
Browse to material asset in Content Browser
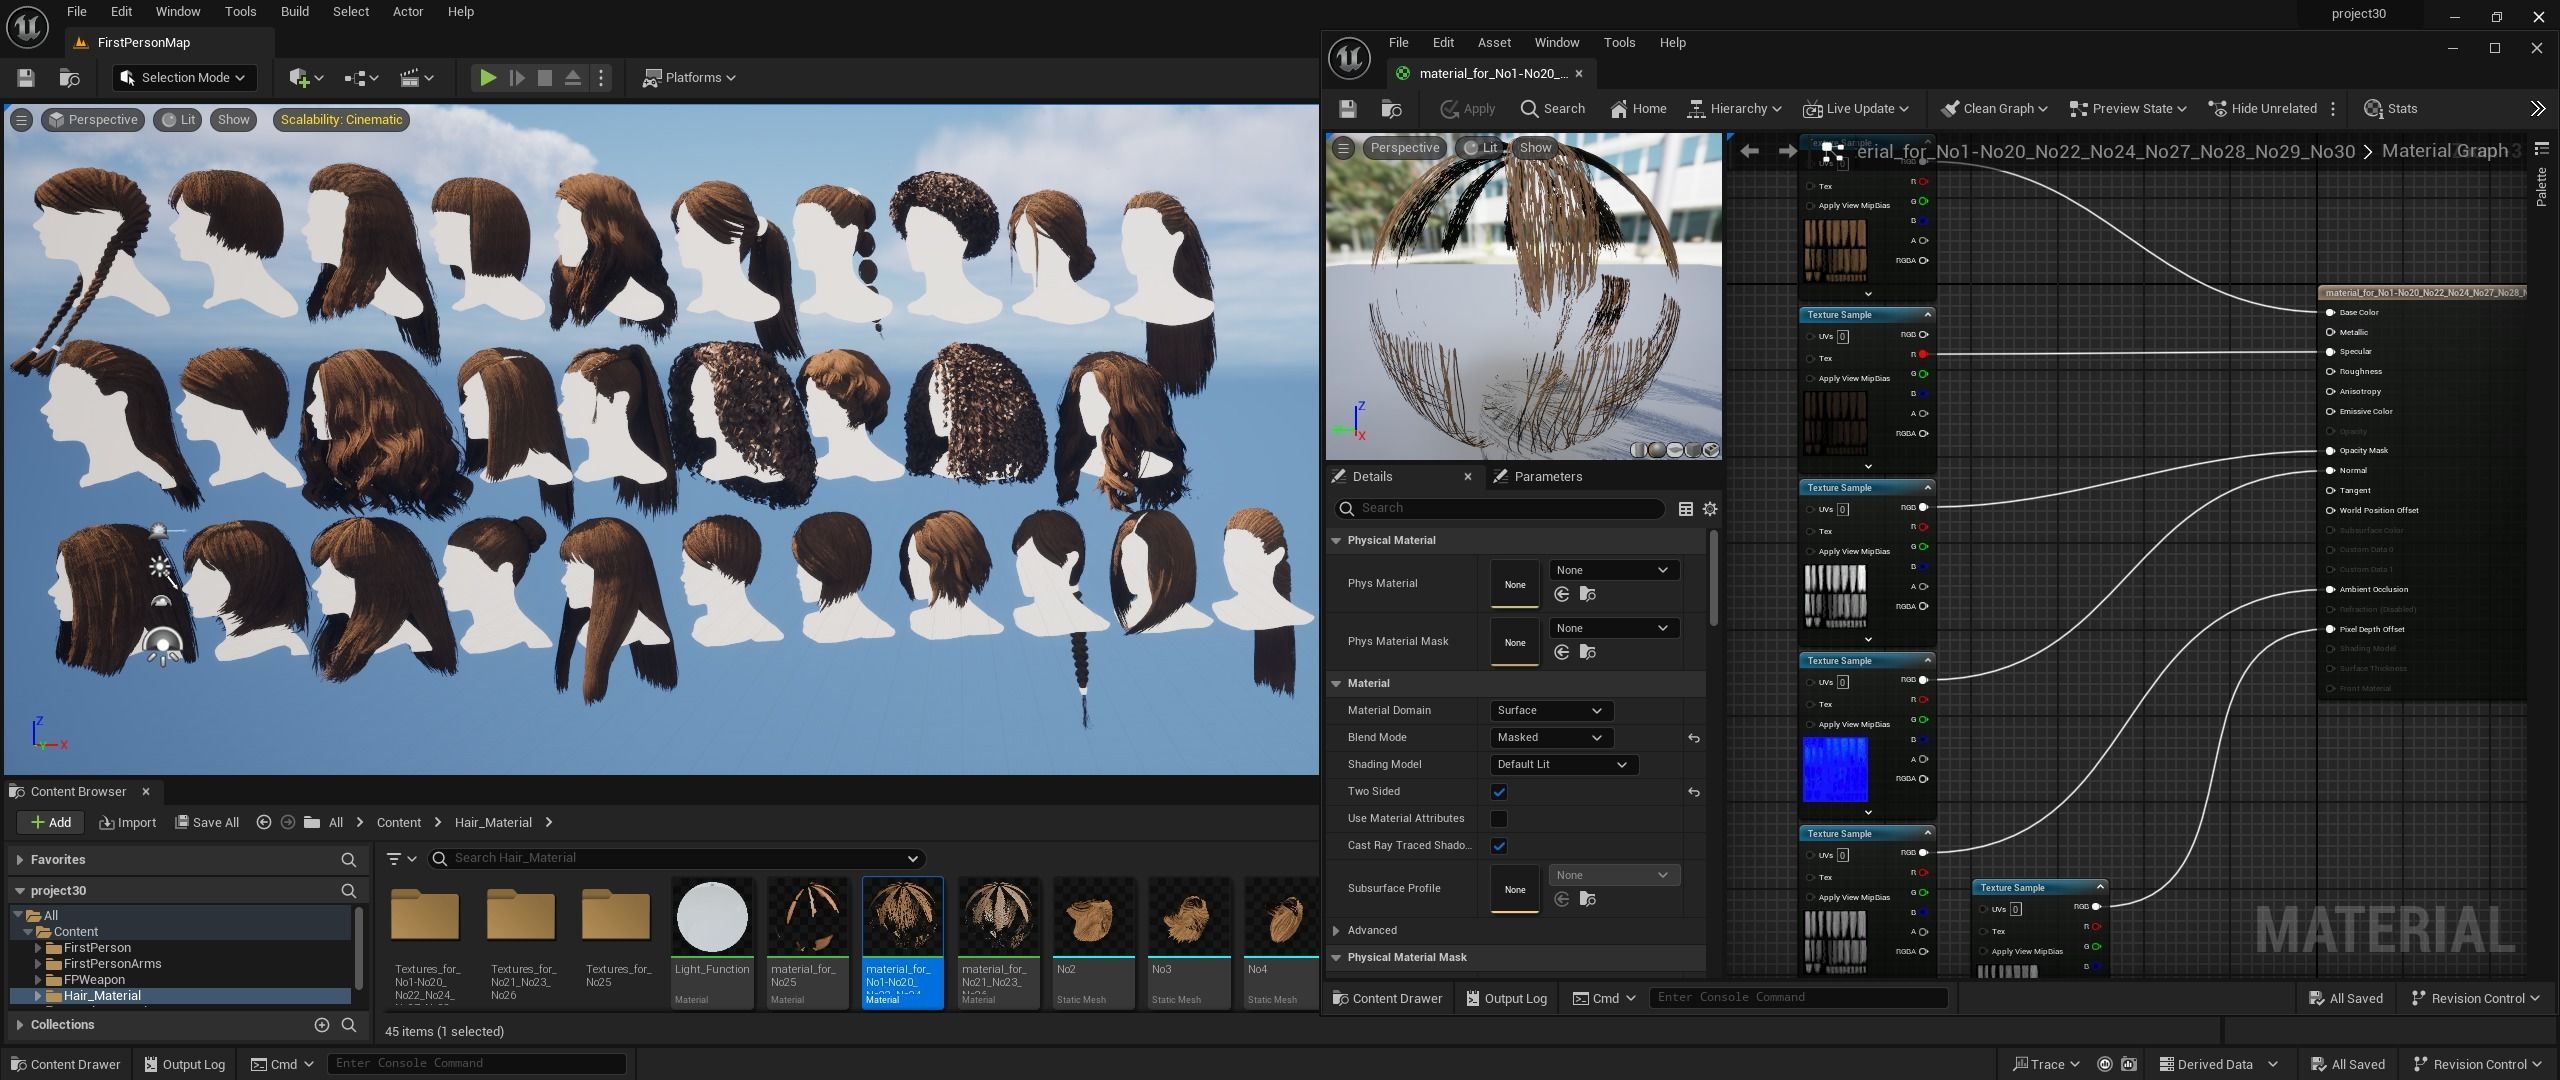pyautogui.click(x=1391, y=109)
